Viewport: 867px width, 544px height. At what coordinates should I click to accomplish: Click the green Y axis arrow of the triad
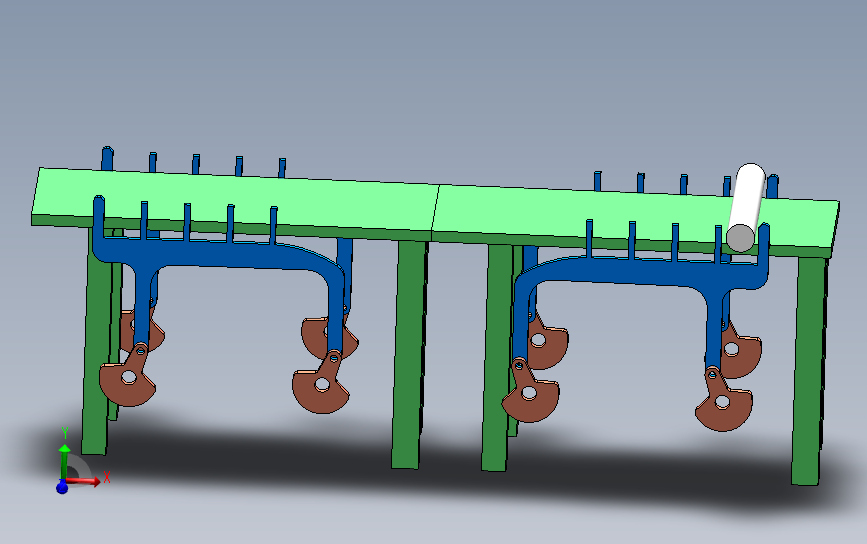click(x=65, y=461)
